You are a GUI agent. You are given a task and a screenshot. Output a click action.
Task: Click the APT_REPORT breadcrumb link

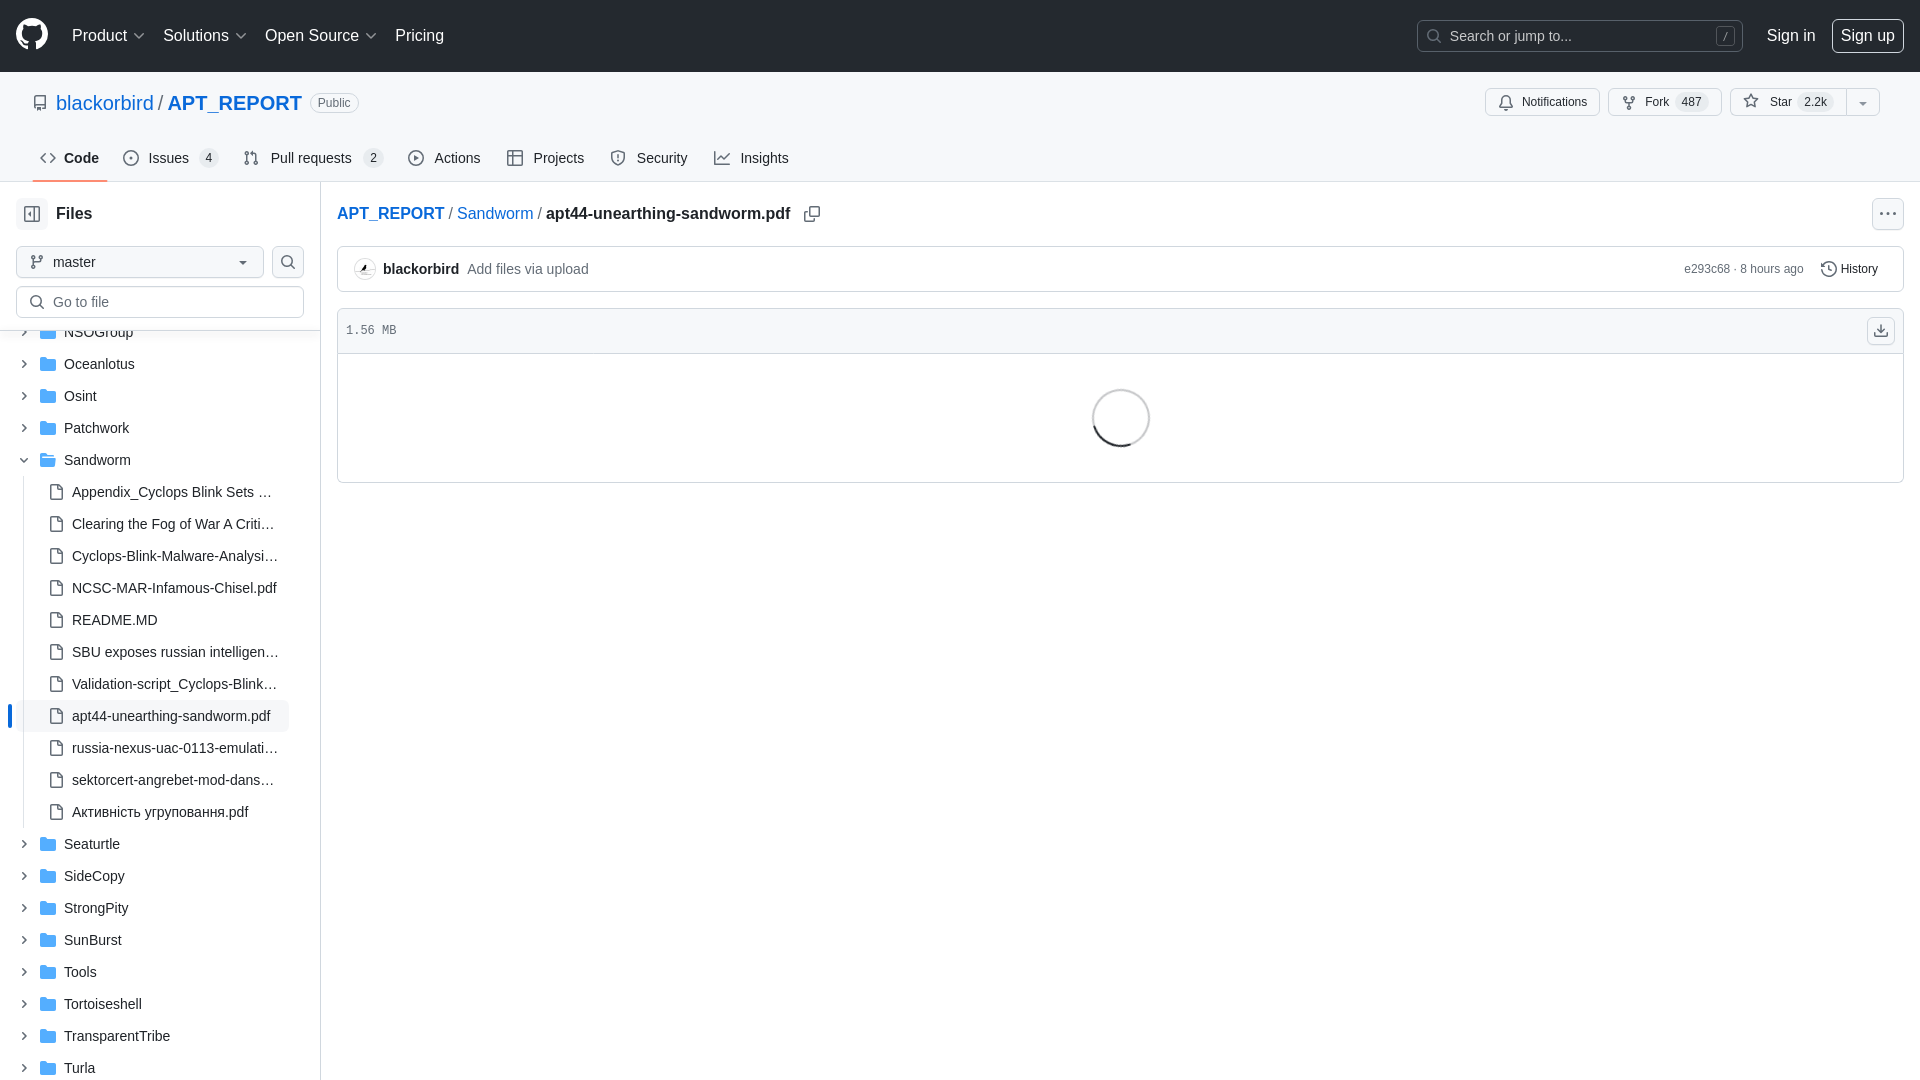tap(390, 214)
